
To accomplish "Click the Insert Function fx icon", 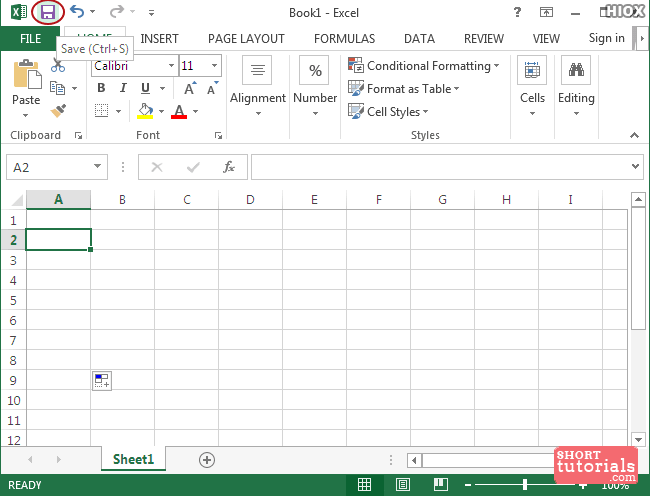I will (229, 167).
